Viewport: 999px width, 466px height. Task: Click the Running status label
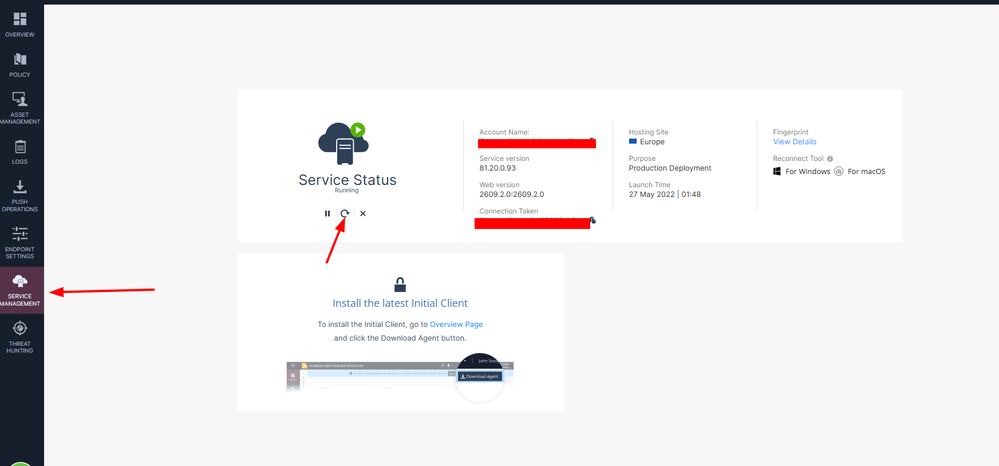(347, 190)
